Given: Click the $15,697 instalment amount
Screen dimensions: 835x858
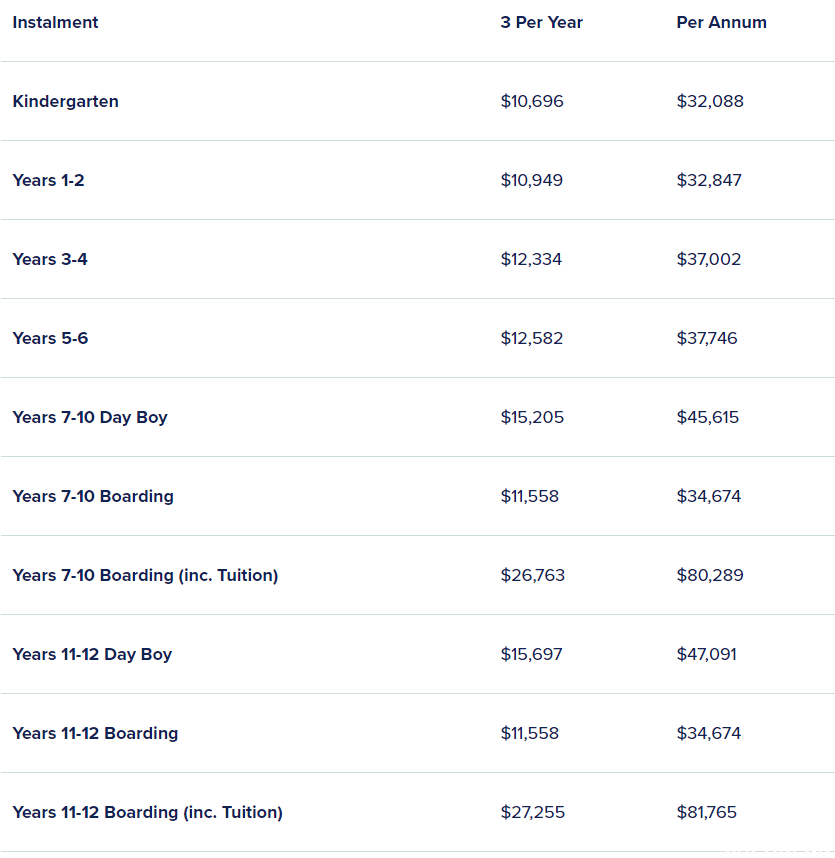Looking at the screenshot, I should (x=531, y=654).
